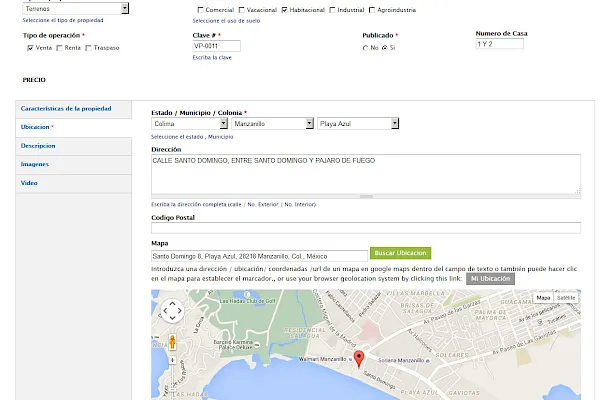Click the red location marker pin
Image resolution: width=600 pixels, height=400 pixels.
pos(359,359)
